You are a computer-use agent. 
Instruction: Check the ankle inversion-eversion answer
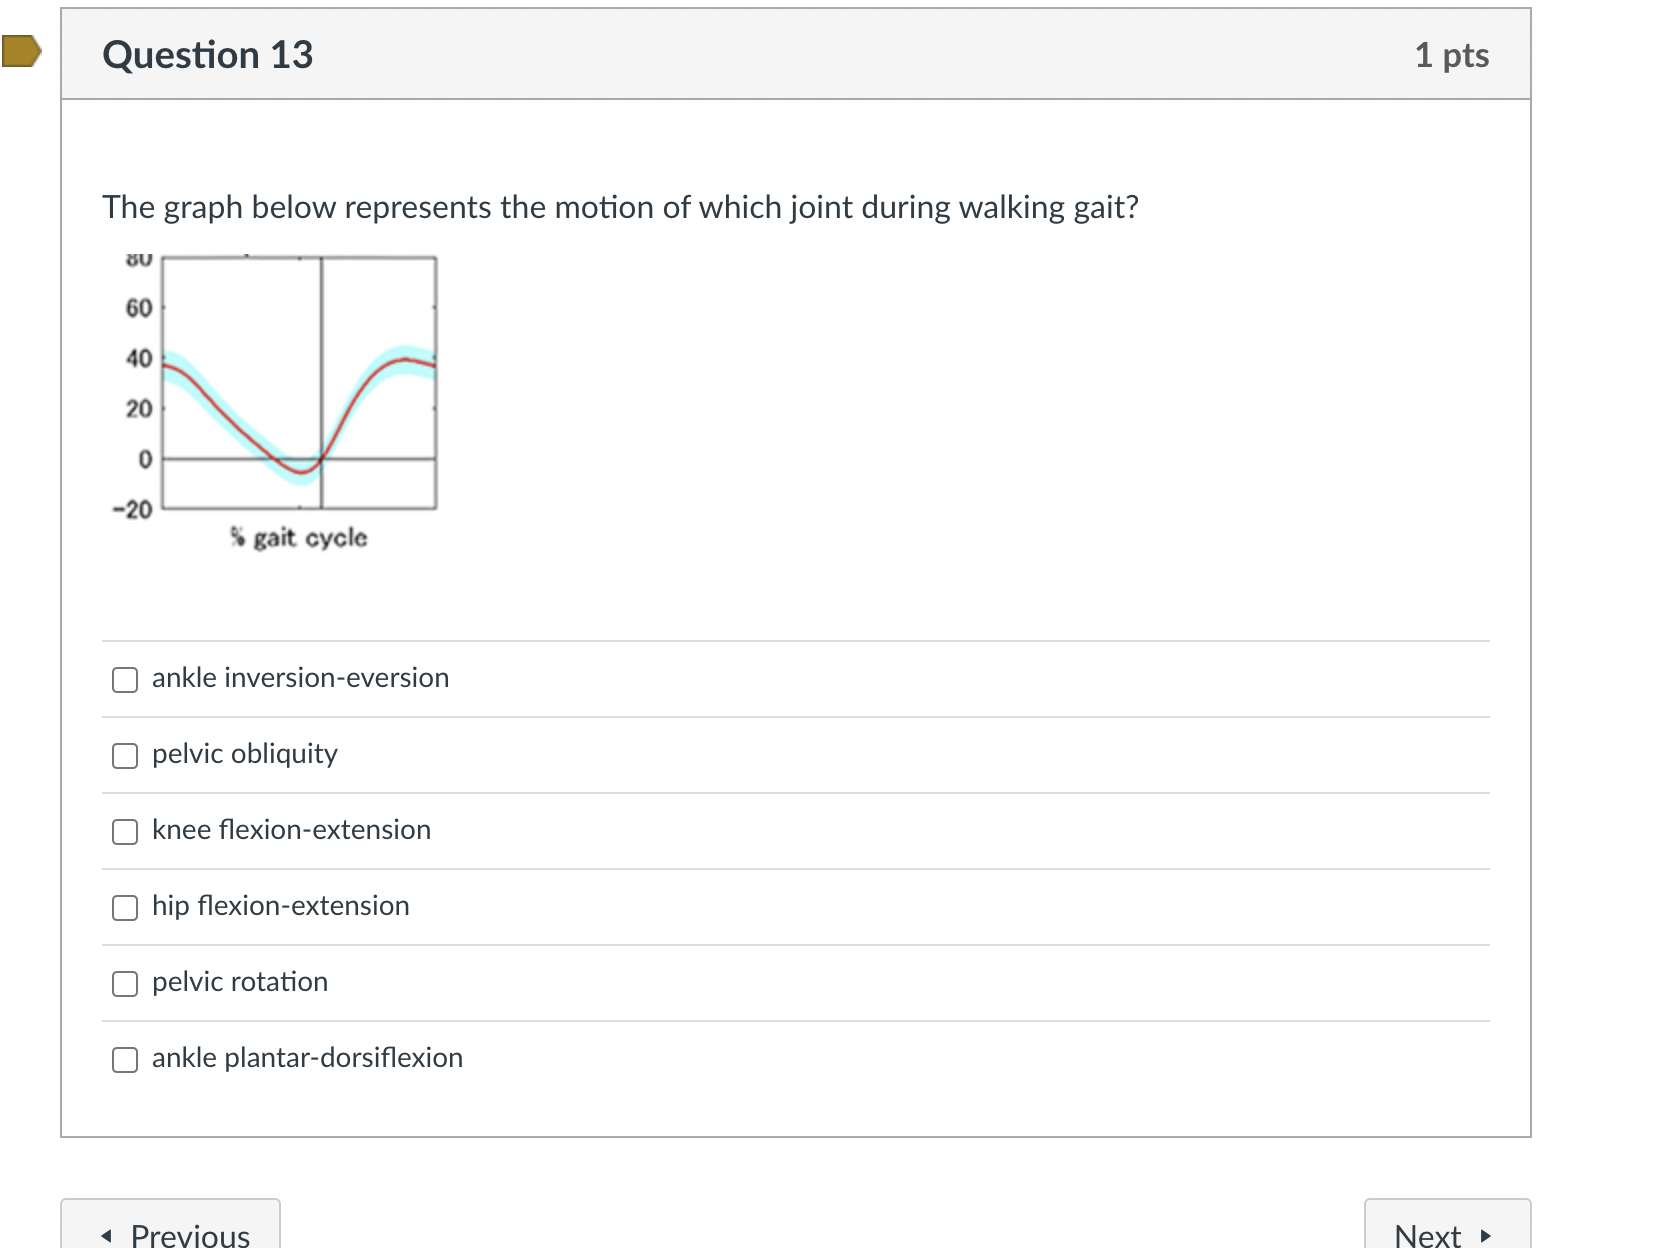click(x=125, y=679)
